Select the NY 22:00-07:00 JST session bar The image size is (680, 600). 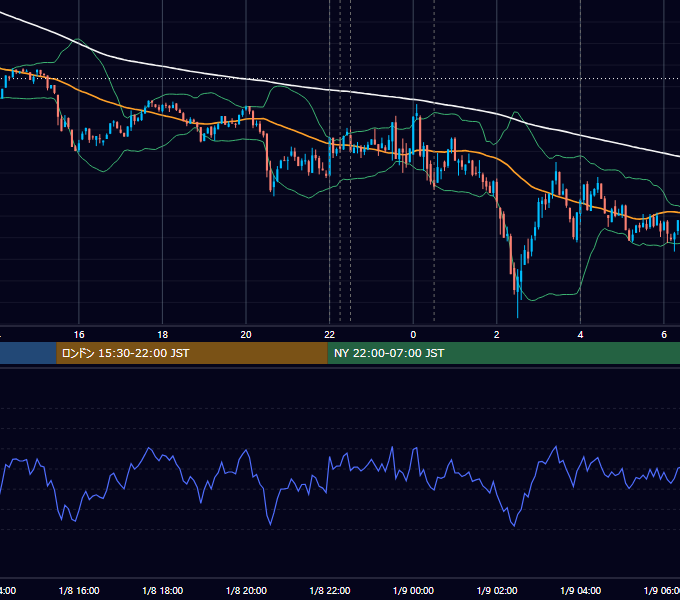[503, 353]
